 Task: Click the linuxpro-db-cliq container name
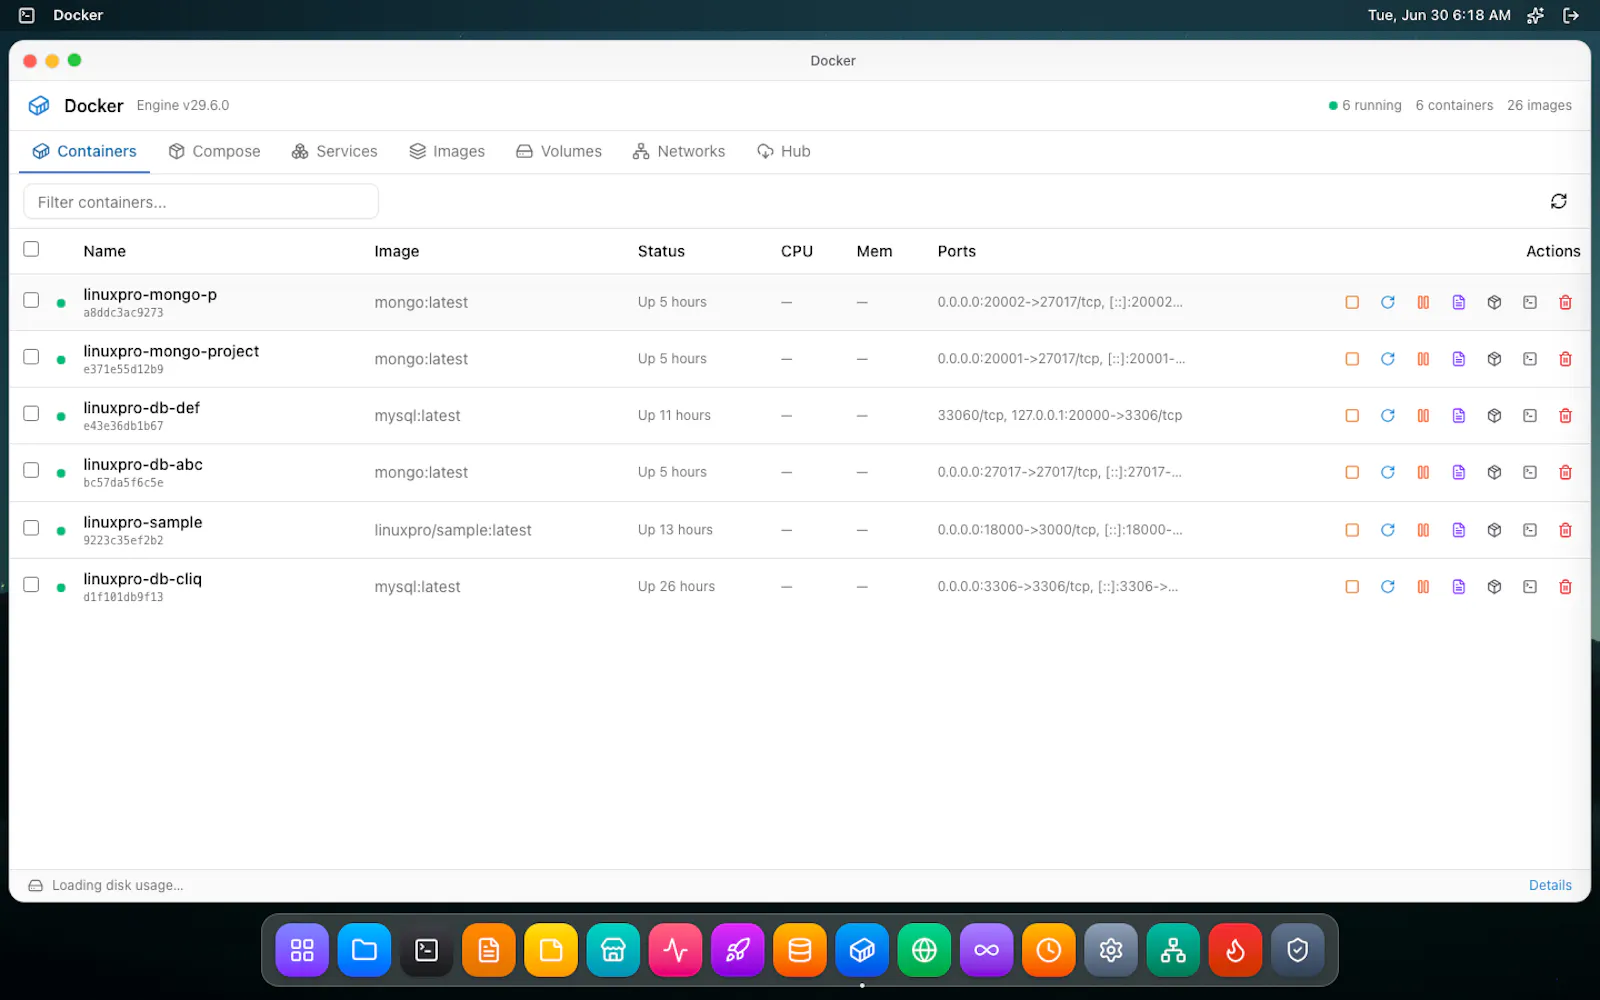point(143,579)
